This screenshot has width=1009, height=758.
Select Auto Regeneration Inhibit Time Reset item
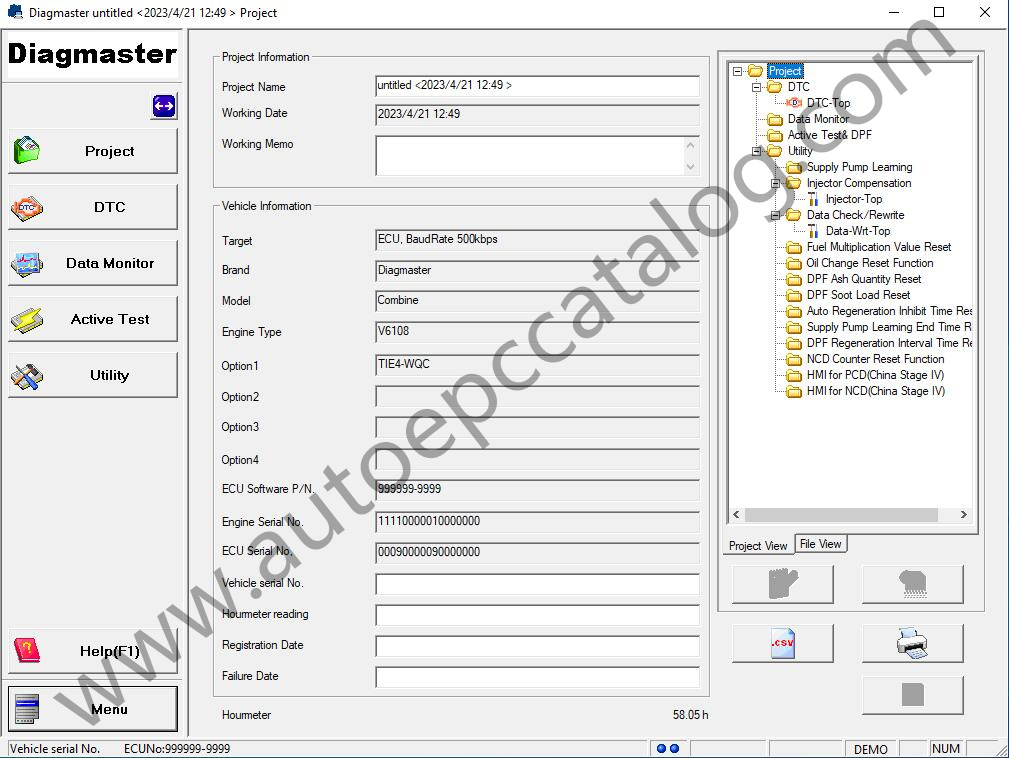[889, 311]
